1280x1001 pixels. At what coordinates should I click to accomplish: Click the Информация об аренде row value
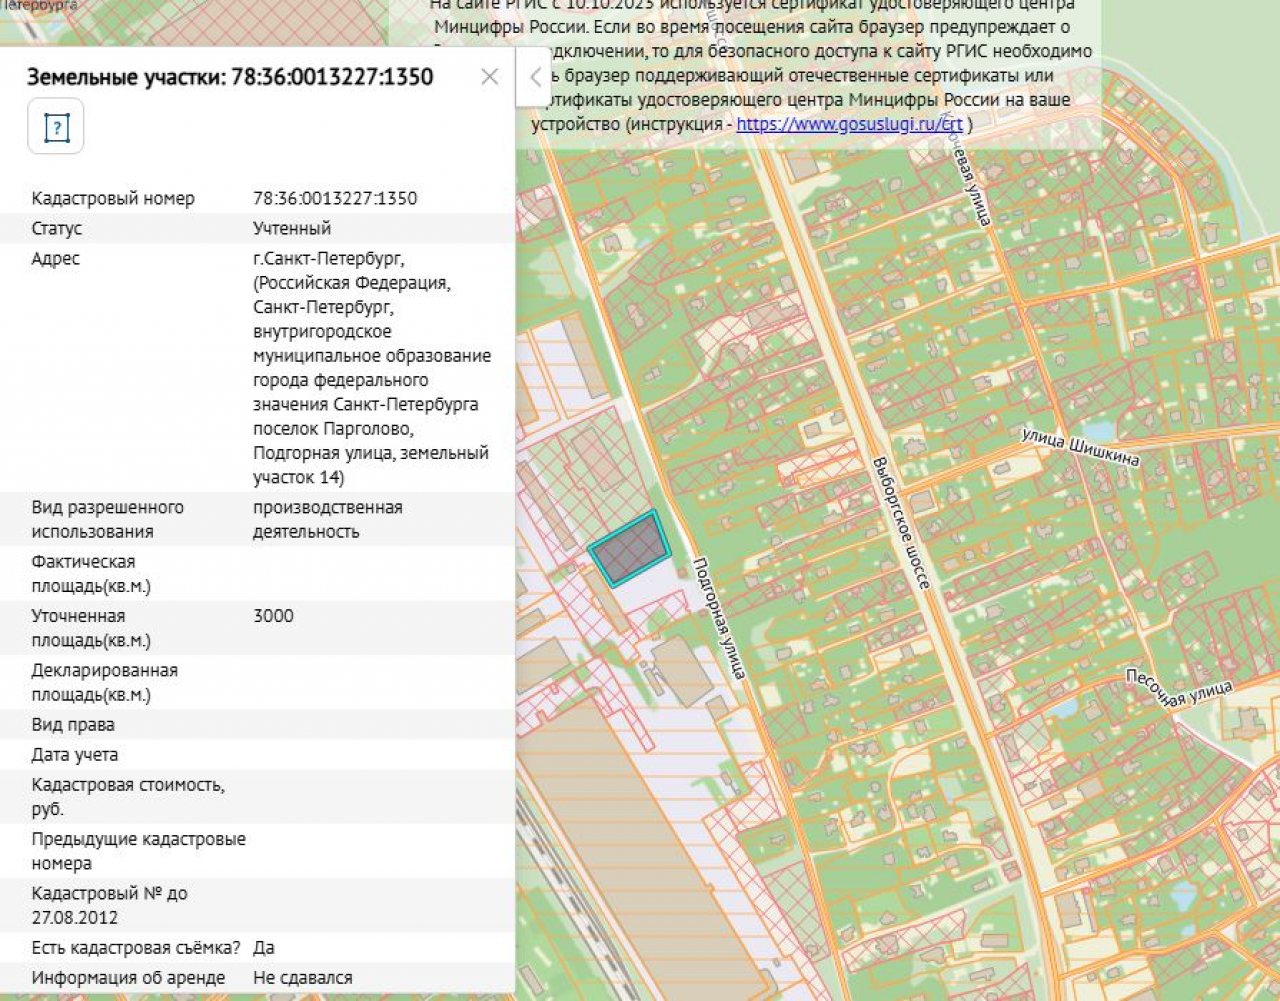point(302,977)
